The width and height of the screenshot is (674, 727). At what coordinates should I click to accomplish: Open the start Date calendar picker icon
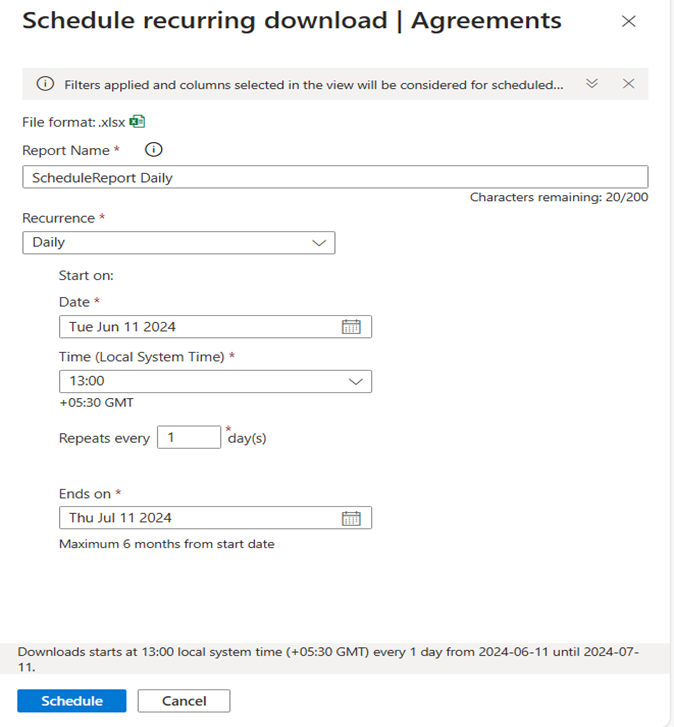pos(351,327)
